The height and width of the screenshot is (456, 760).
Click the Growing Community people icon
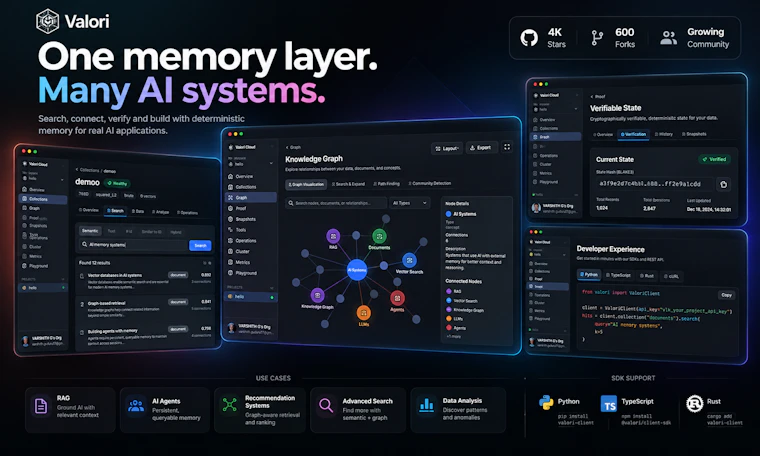668,38
